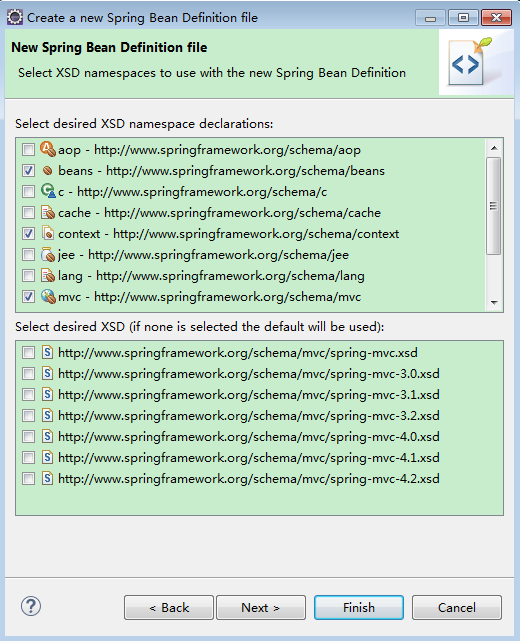Image resolution: width=520 pixels, height=641 pixels.
Task: Check the spring-mvc-4.1.xsd checkbox
Action: pyautogui.click(x=28, y=457)
